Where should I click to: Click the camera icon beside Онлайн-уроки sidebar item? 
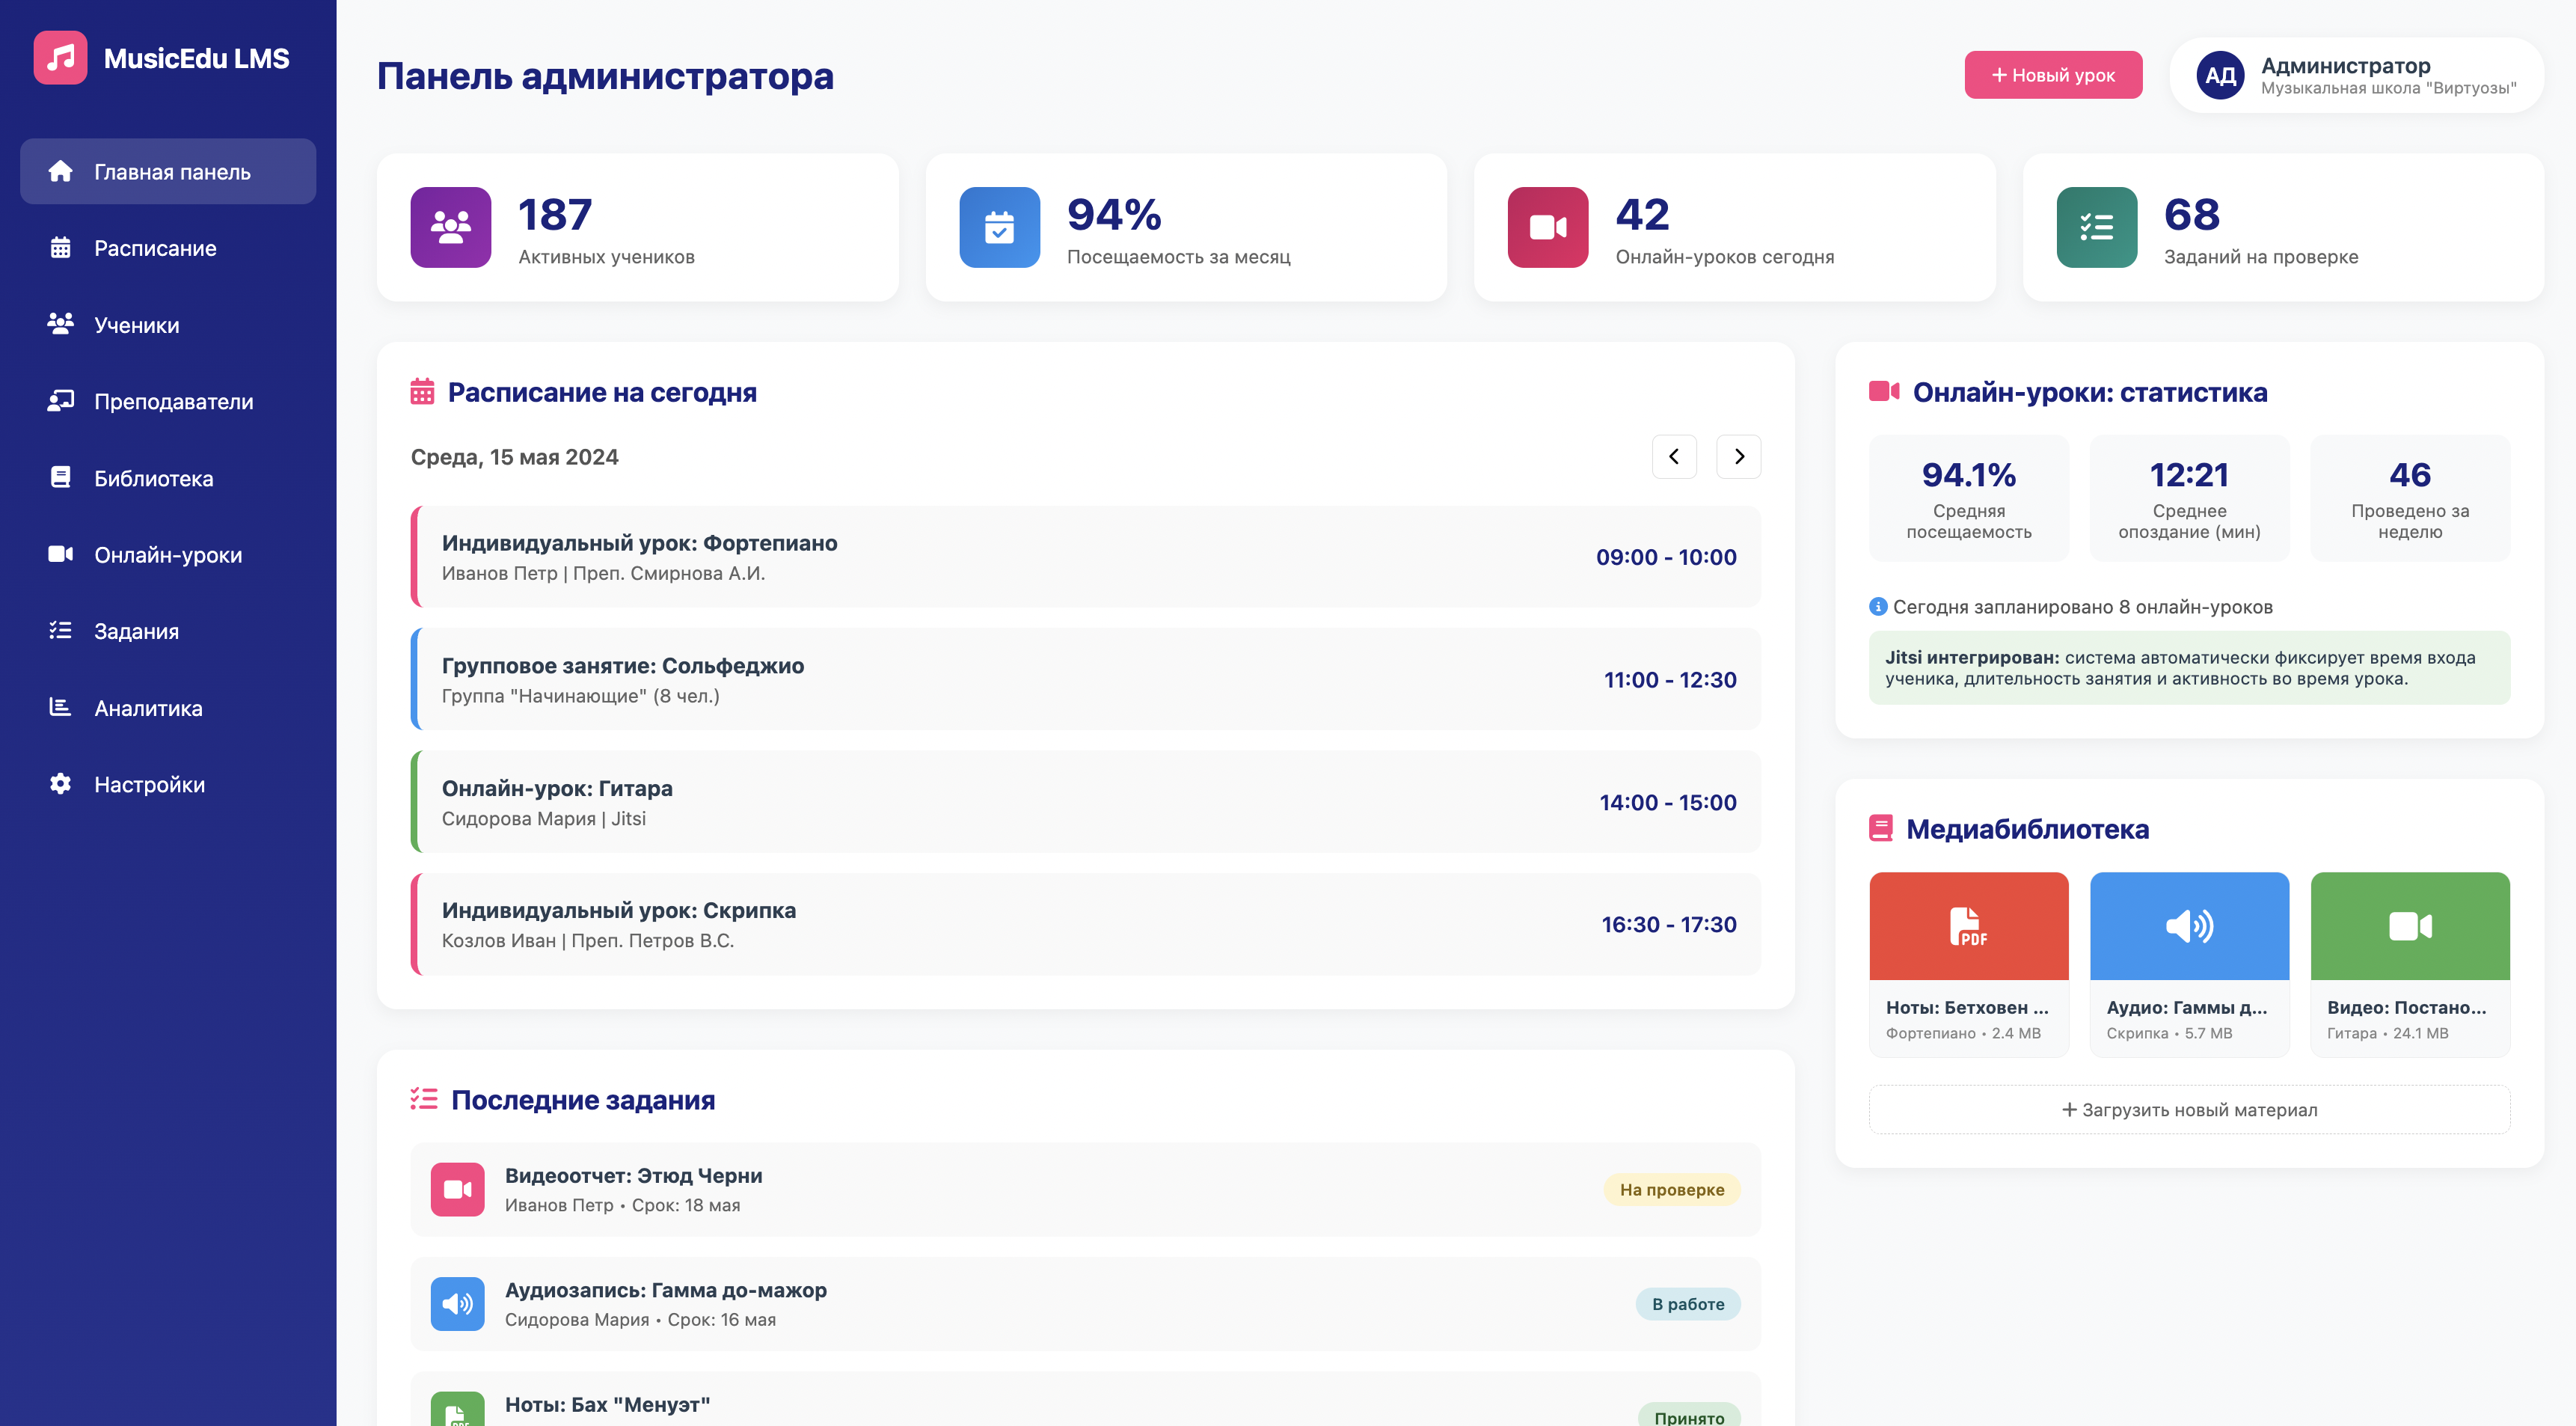[x=60, y=554]
